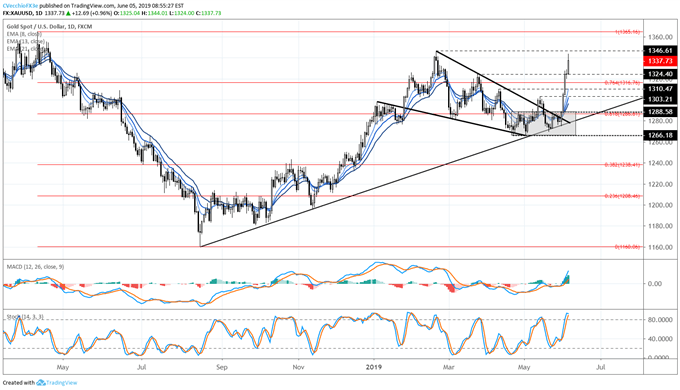The image size is (680, 390).
Task: Select the 1266.18 price level label
Action: [660, 135]
